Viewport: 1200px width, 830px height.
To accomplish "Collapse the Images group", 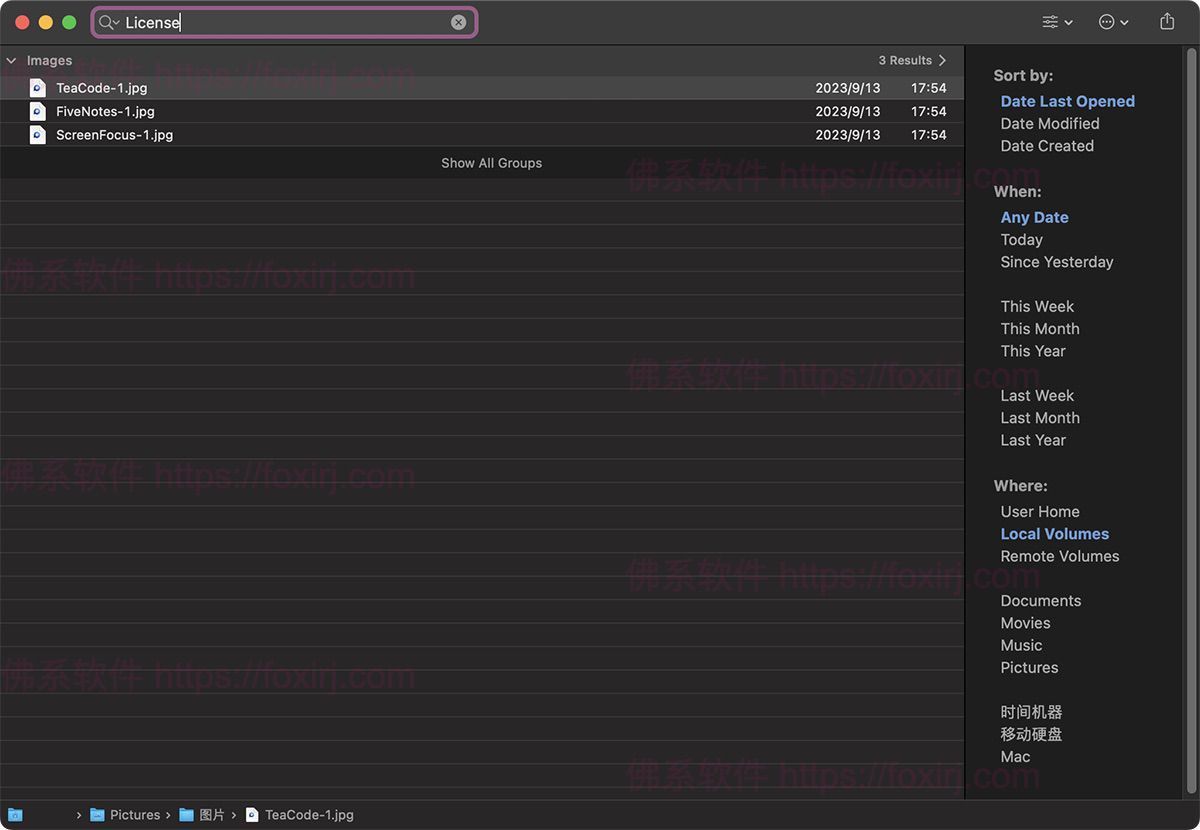I will click(12, 61).
